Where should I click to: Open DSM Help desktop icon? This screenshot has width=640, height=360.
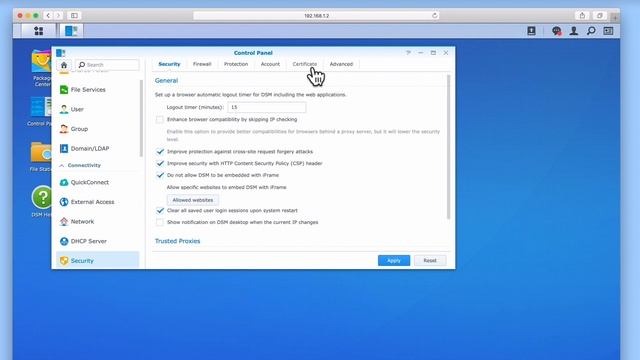[x=41, y=201]
